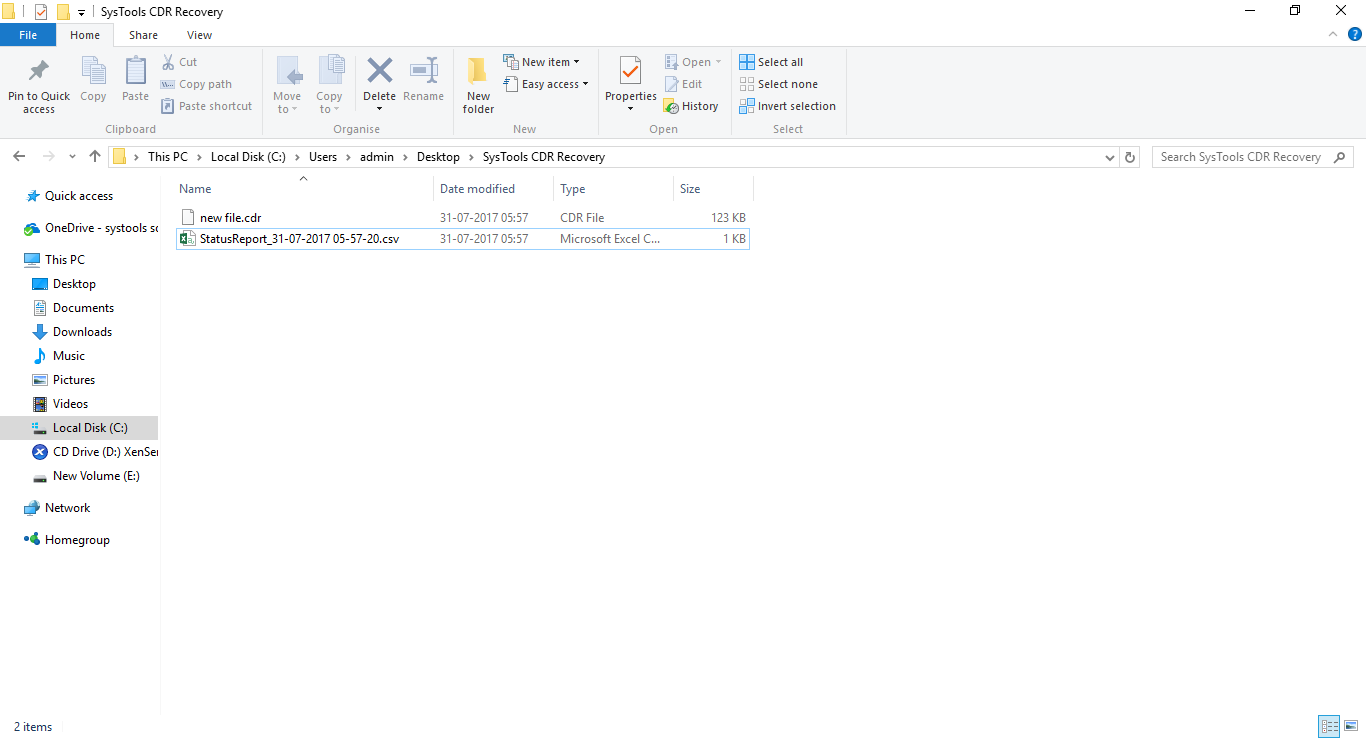The image size is (1366, 738).
Task: Click the Open ribbon button
Action: click(692, 62)
